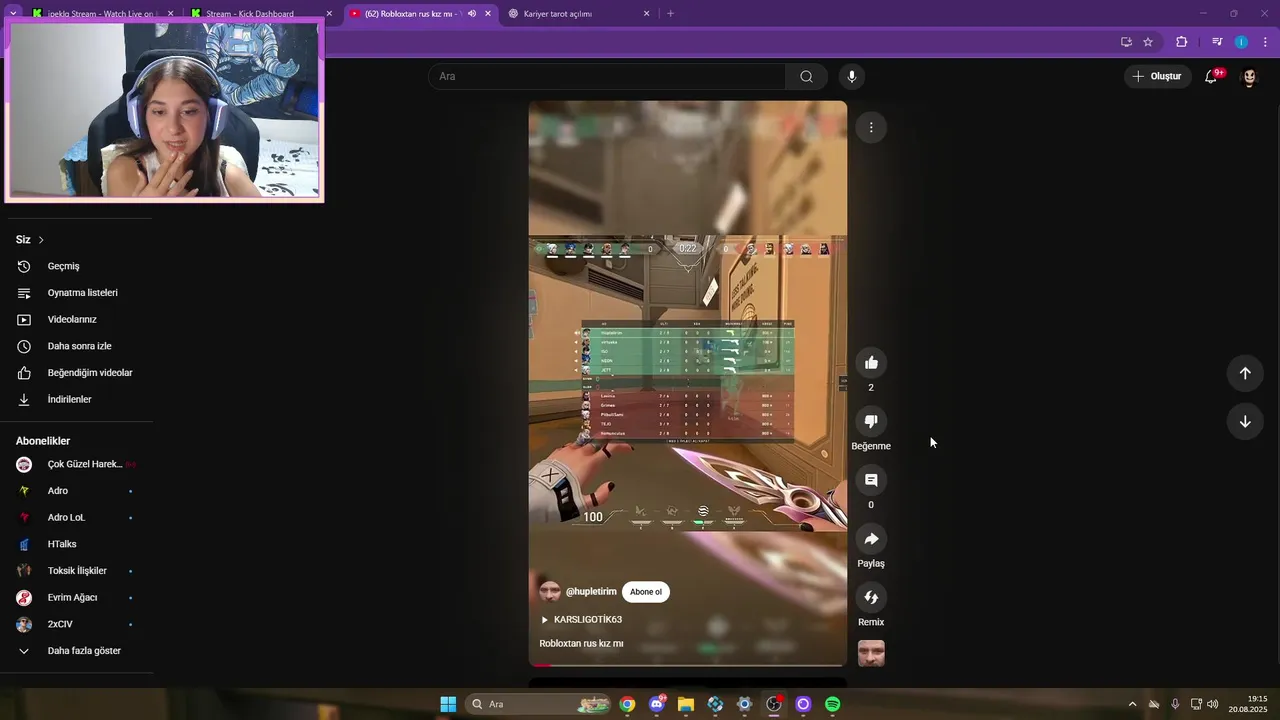Open the Toksik İlişkiler subscription
The width and height of the screenshot is (1280, 720).
78,571
